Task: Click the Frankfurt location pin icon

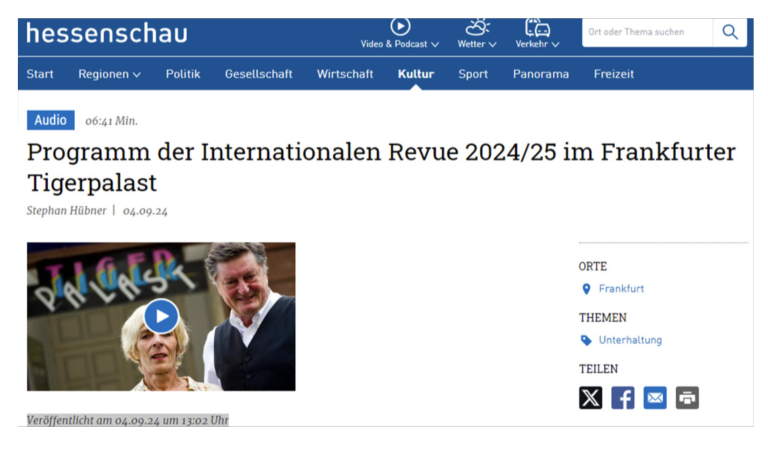Action: (x=587, y=289)
